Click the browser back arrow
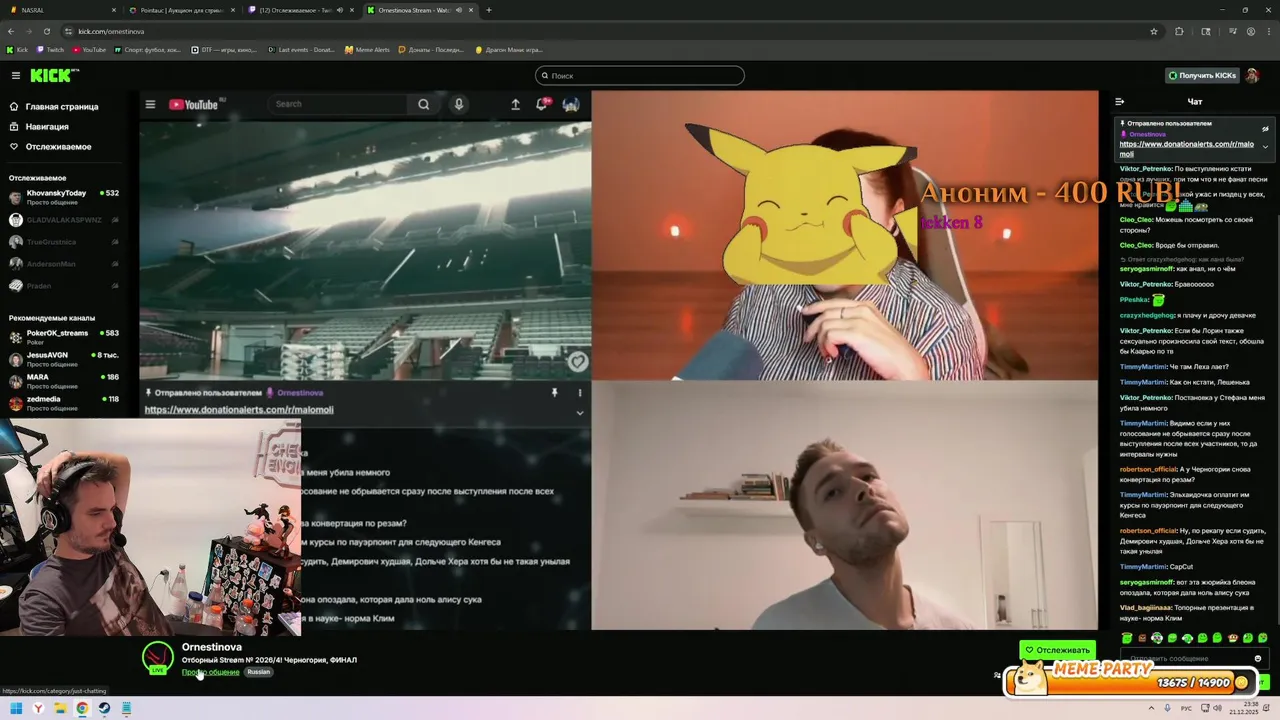Viewport: 1280px width, 720px height. (11, 31)
